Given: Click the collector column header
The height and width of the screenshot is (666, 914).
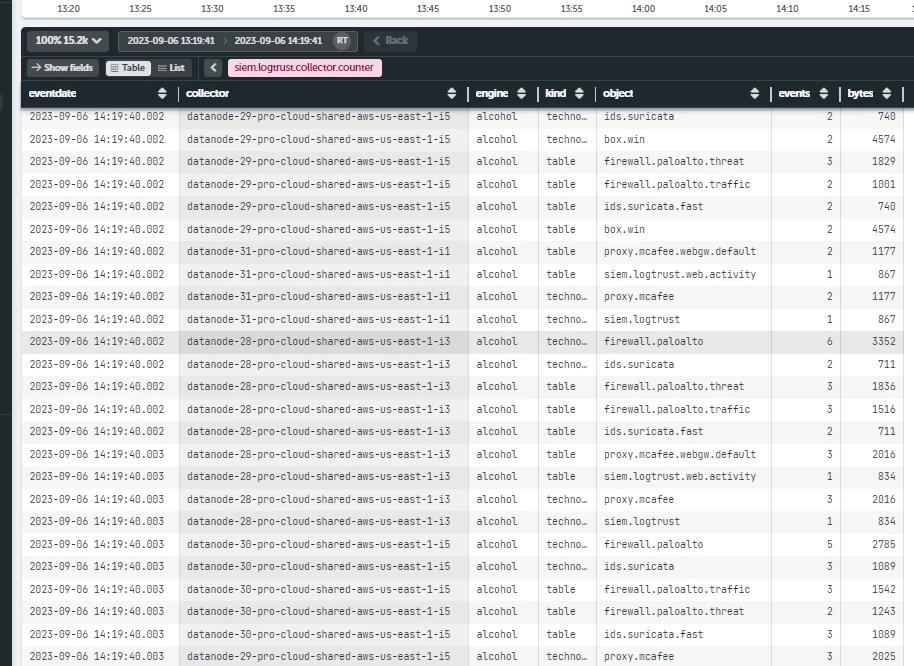Looking at the screenshot, I should (208, 93).
